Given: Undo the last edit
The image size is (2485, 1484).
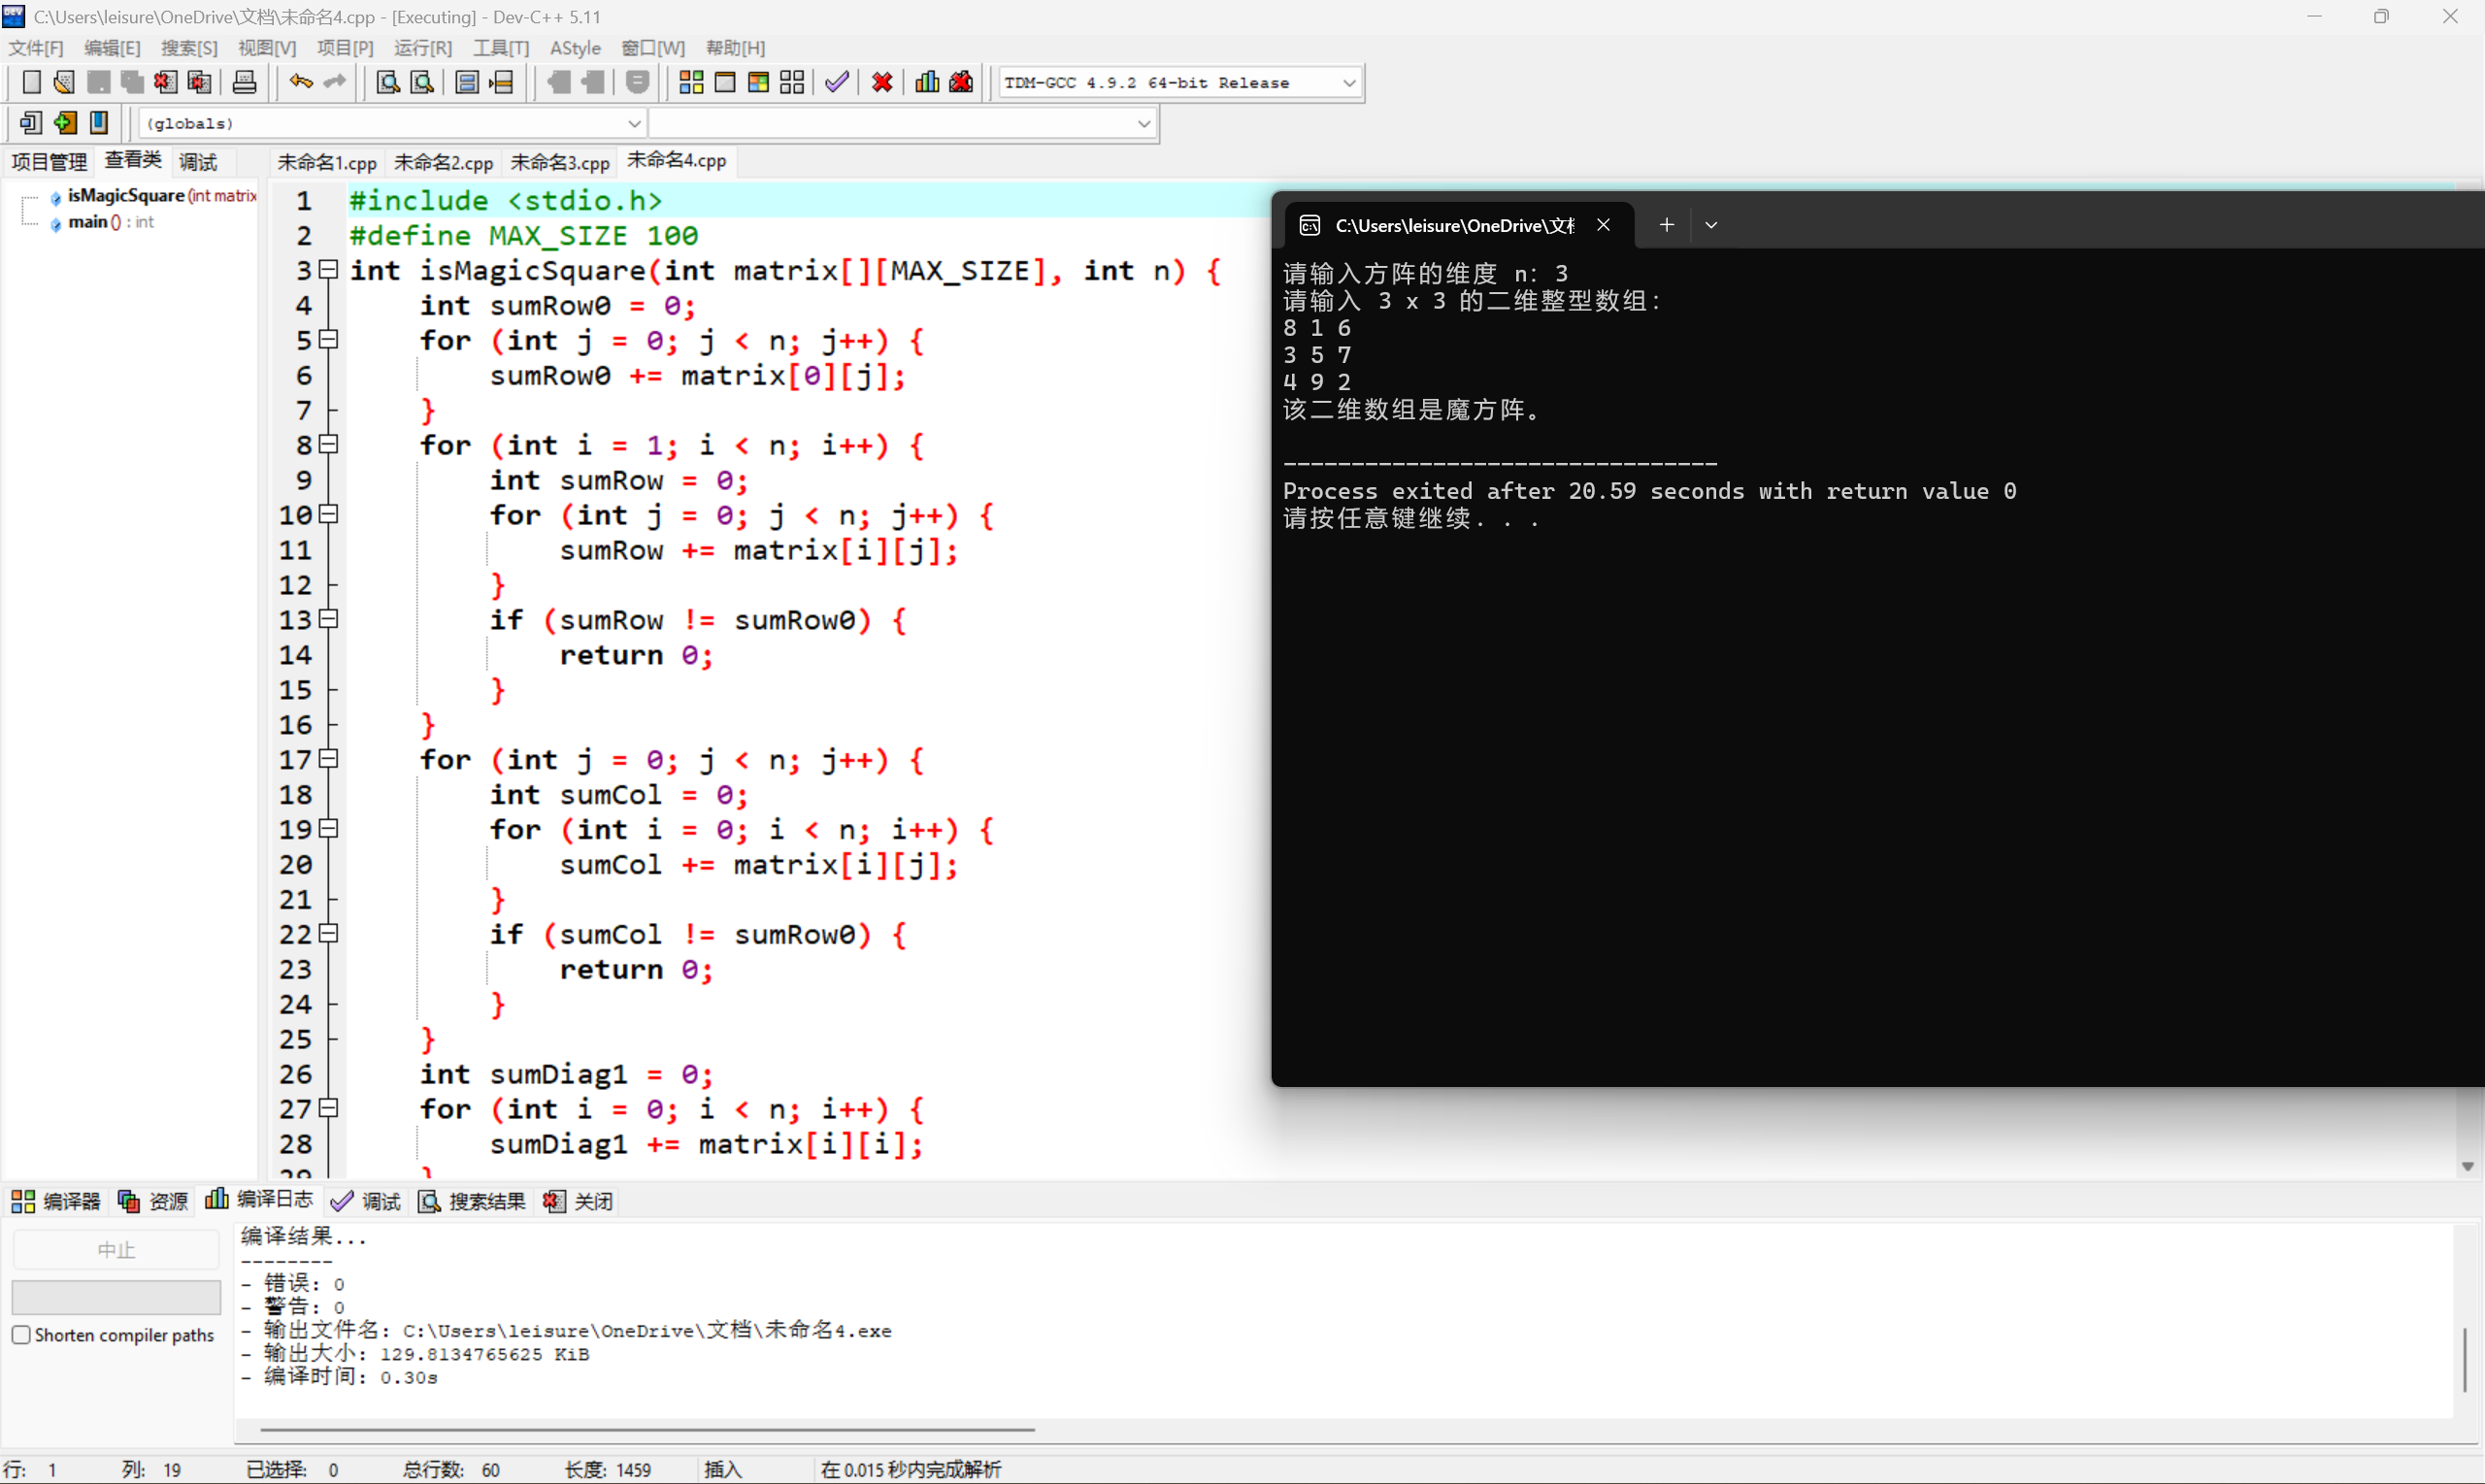Looking at the screenshot, I should coord(299,82).
